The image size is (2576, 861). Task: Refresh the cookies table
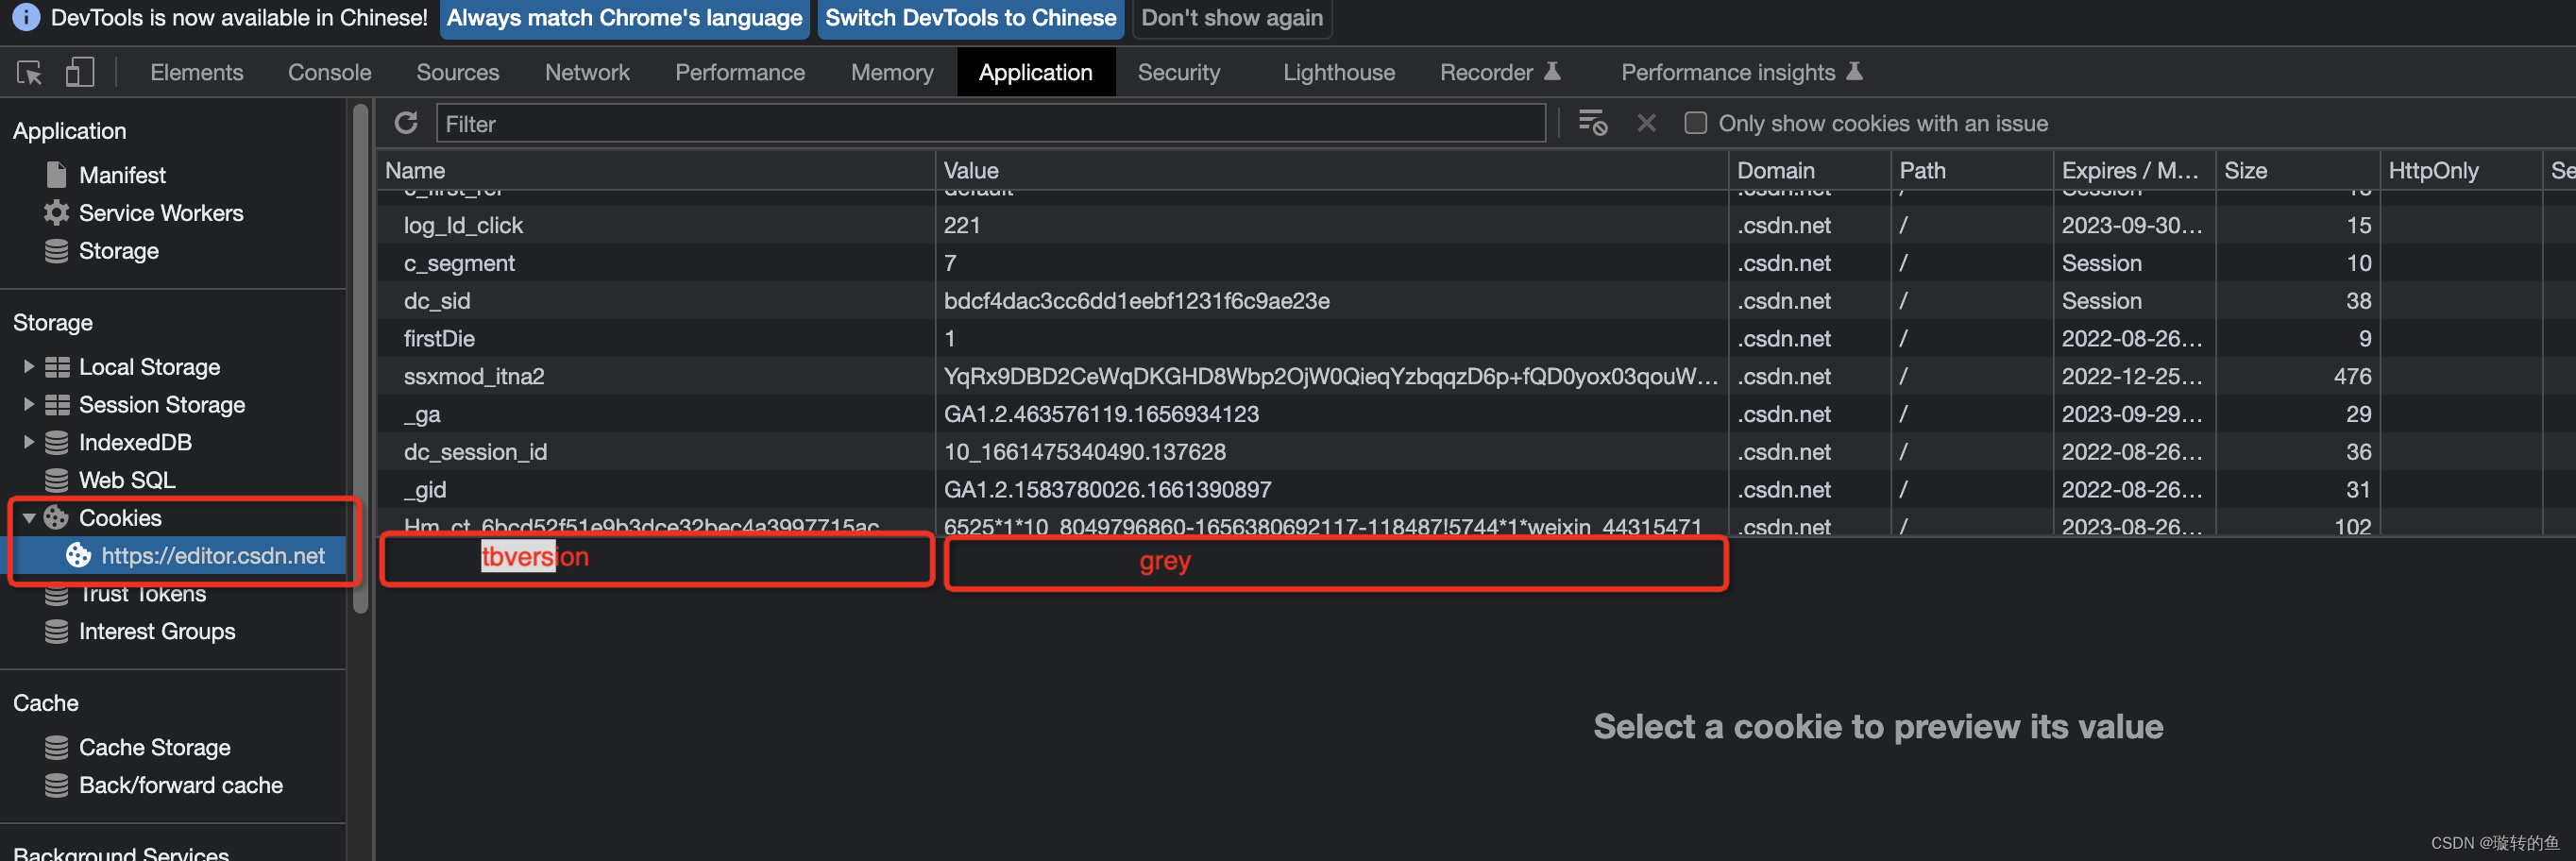406,123
